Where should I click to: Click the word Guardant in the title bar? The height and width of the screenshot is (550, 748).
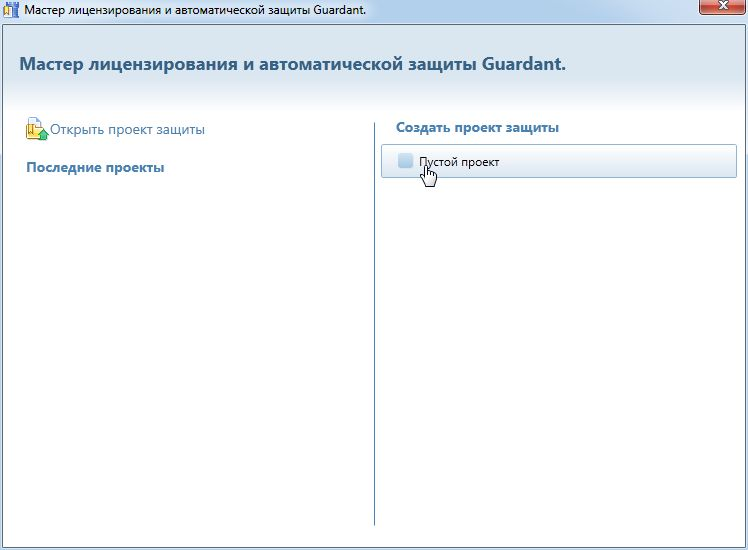click(x=339, y=9)
